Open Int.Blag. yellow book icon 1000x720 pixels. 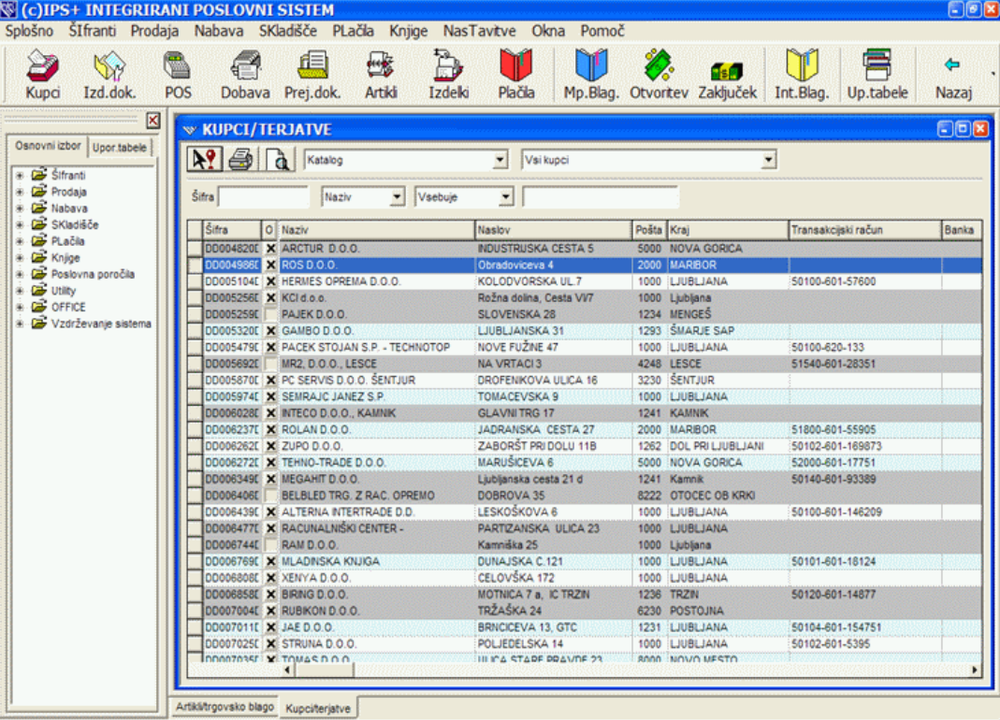pos(802,66)
